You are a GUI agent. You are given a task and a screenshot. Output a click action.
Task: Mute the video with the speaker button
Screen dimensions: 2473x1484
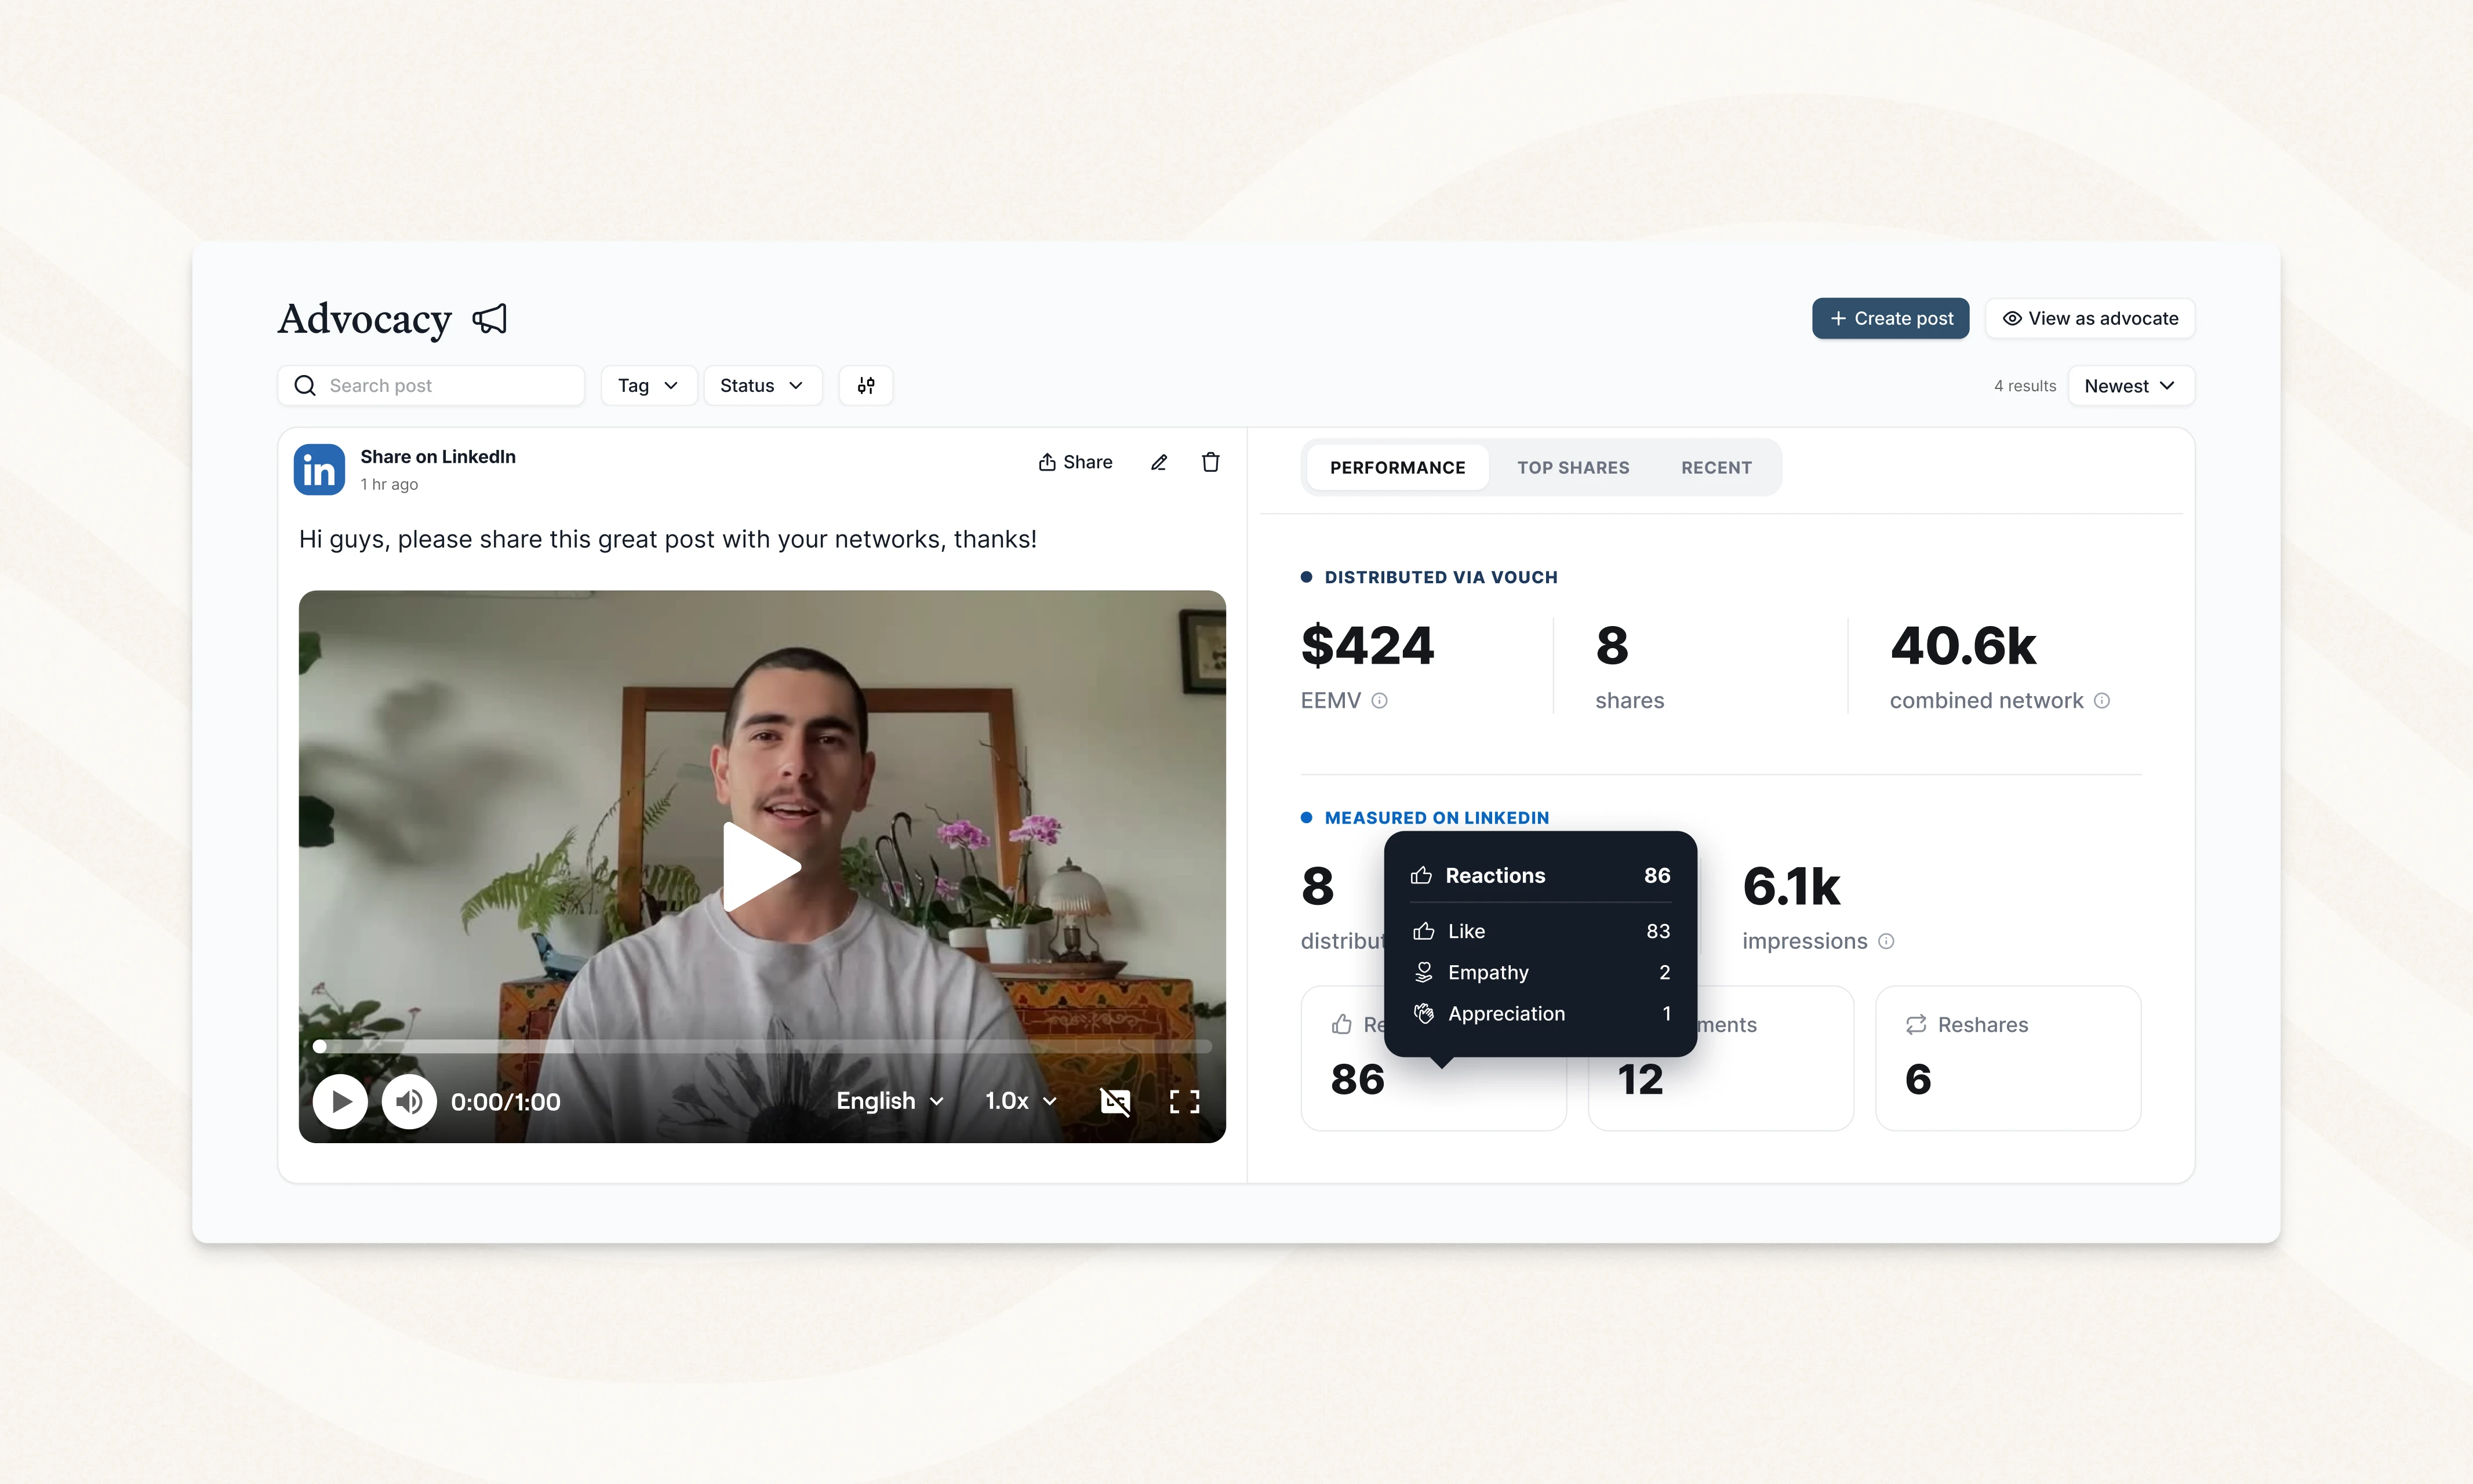[409, 1102]
